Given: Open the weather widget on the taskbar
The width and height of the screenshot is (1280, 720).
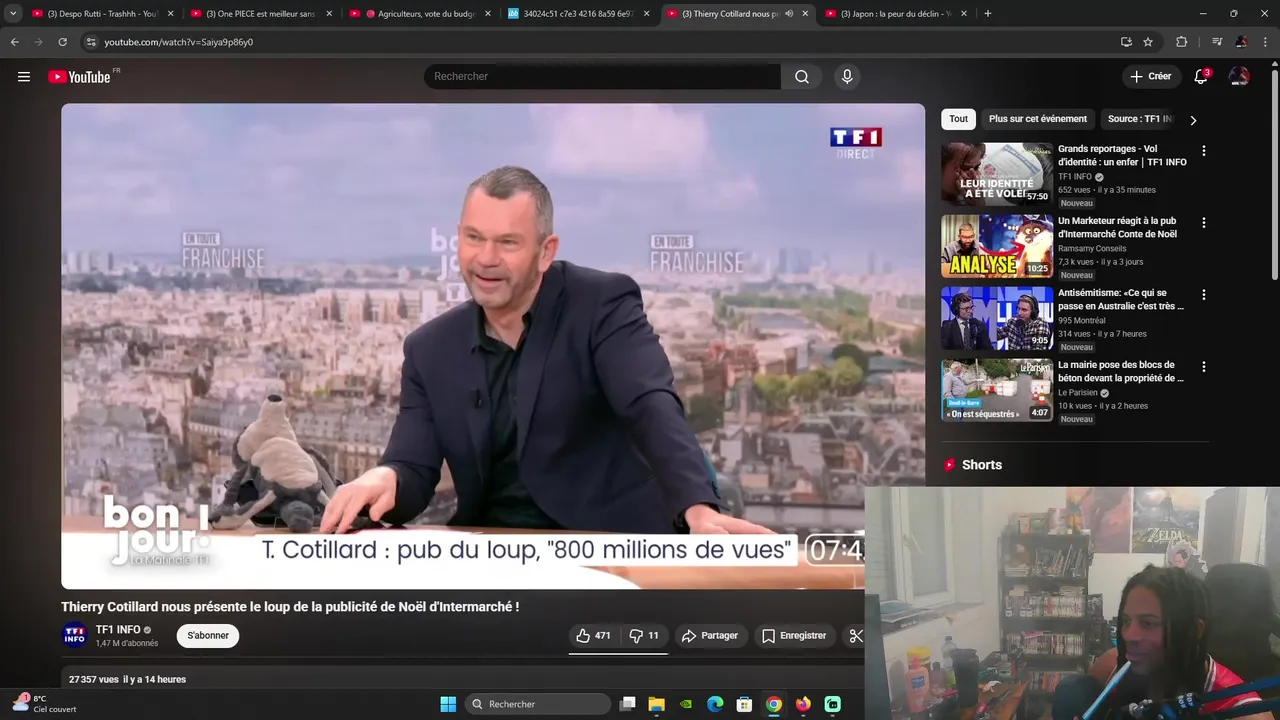Looking at the screenshot, I should (x=44, y=704).
